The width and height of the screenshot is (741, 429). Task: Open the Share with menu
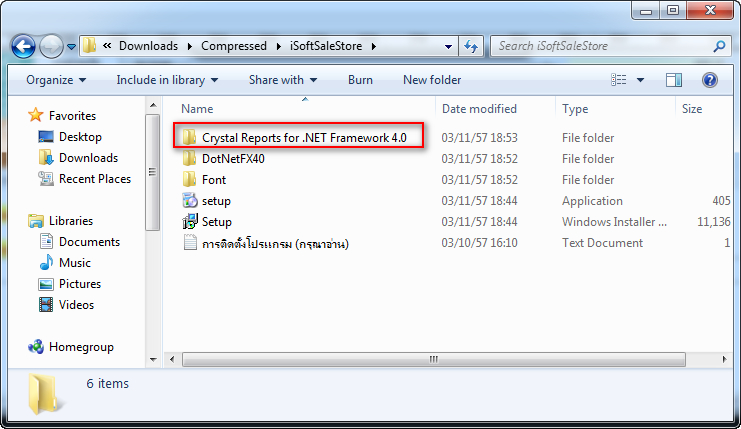[x=283, y=80]
